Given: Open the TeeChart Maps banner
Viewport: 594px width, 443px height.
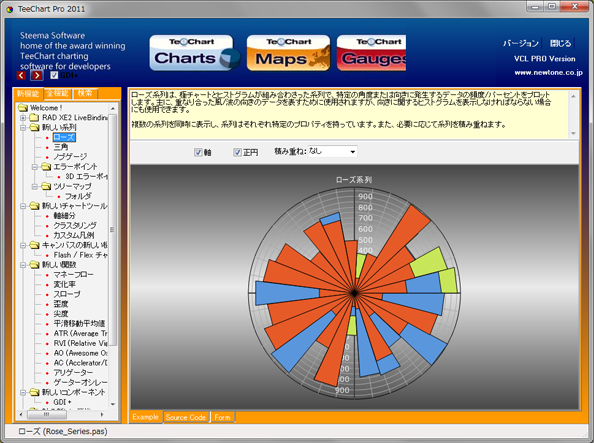Looking at the screenshot, I should point(288,53).
